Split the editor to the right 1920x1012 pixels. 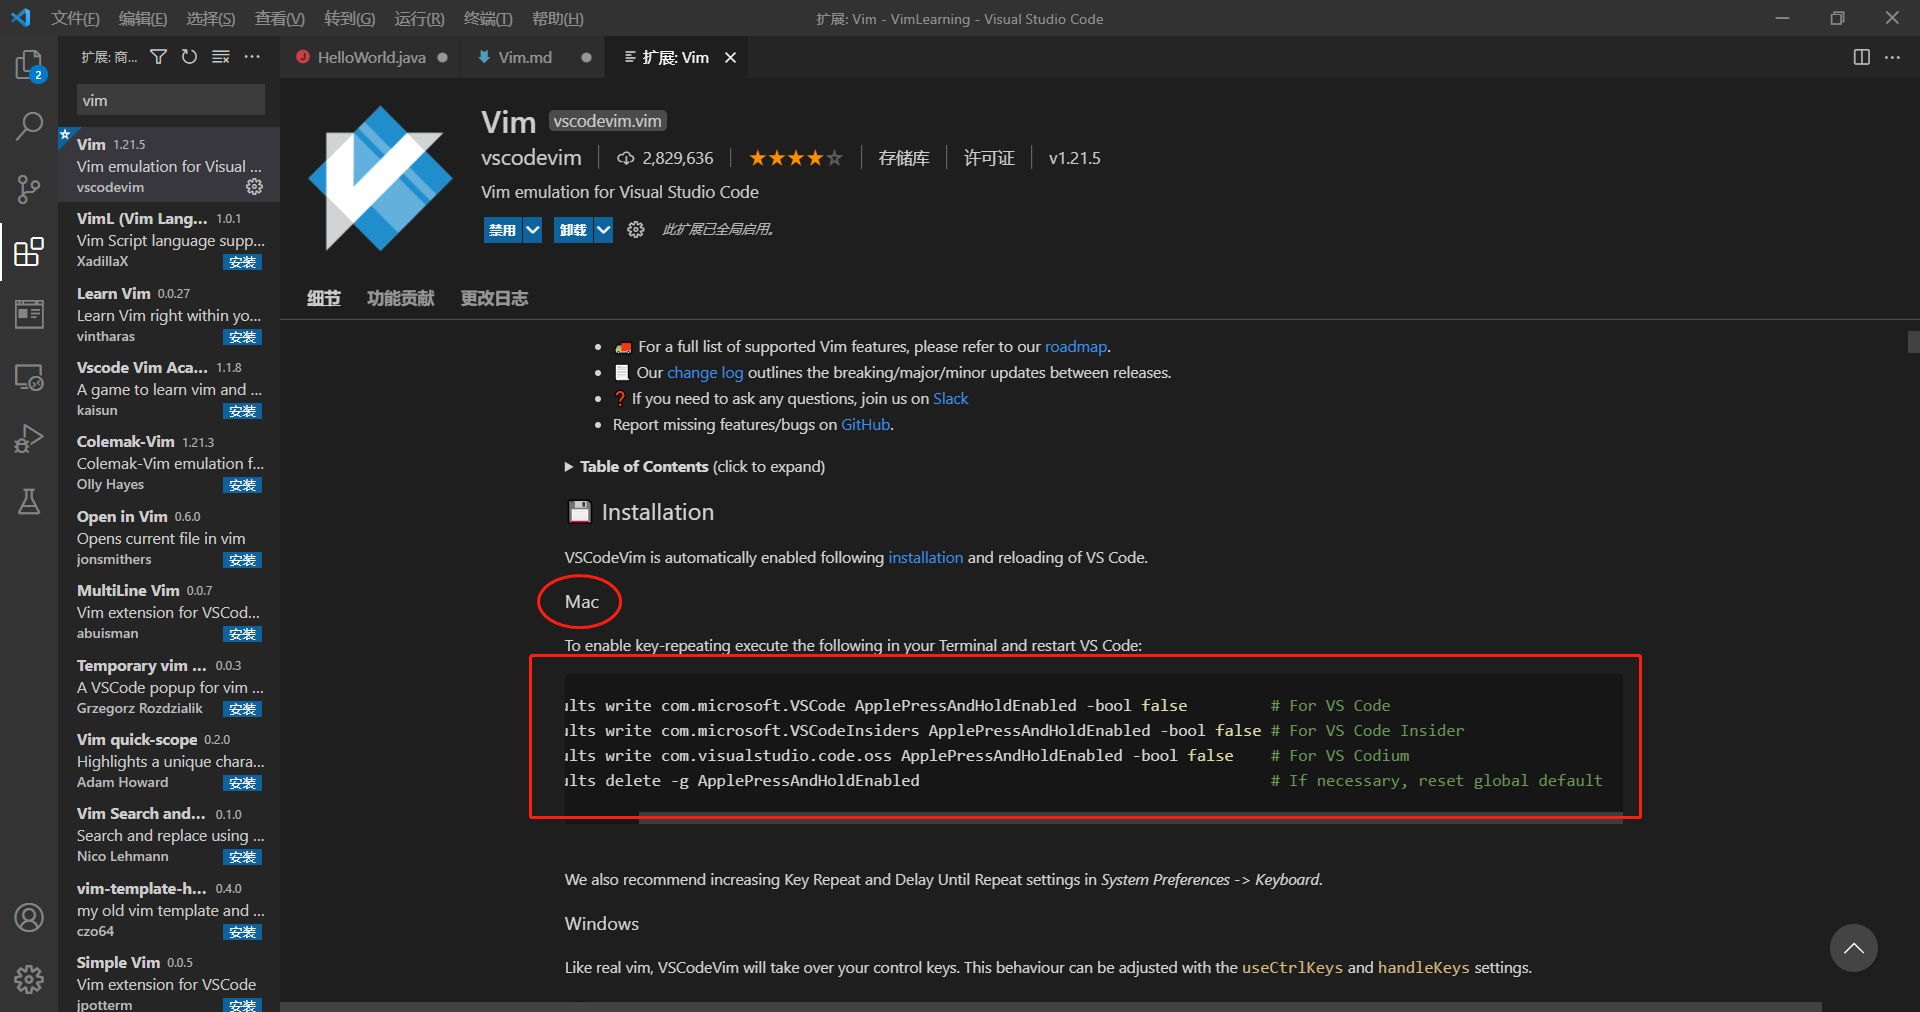click(1861, 57)
